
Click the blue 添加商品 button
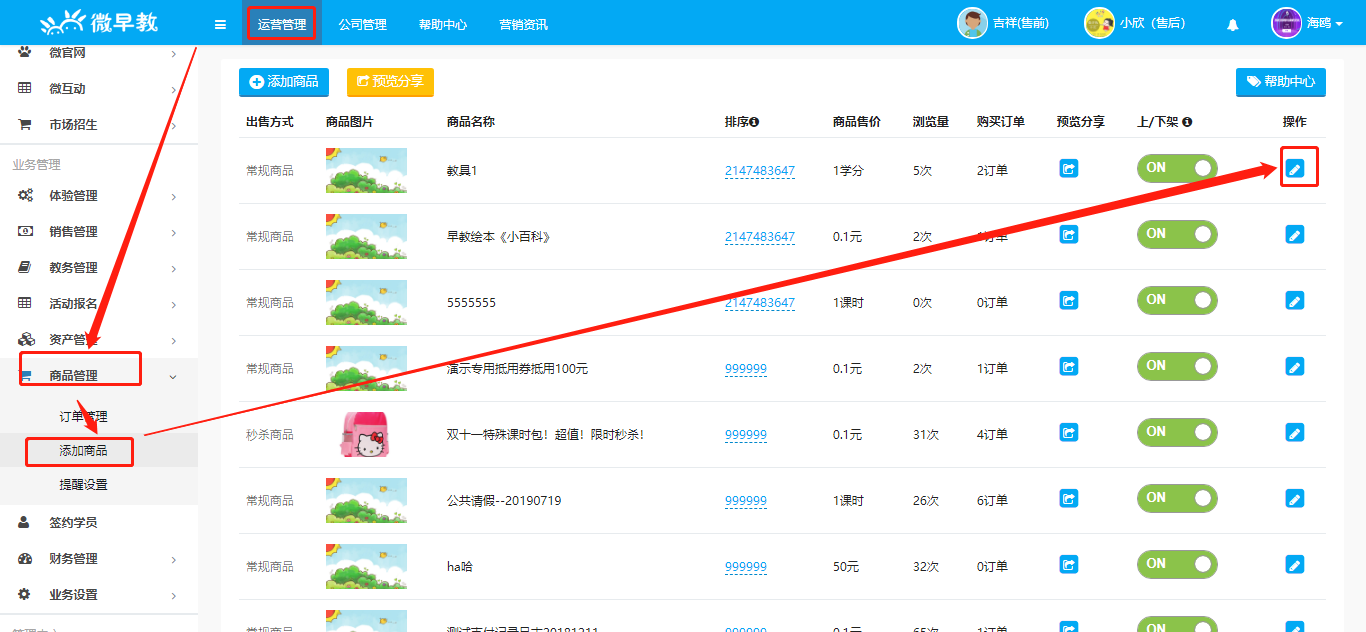(284, 82)
